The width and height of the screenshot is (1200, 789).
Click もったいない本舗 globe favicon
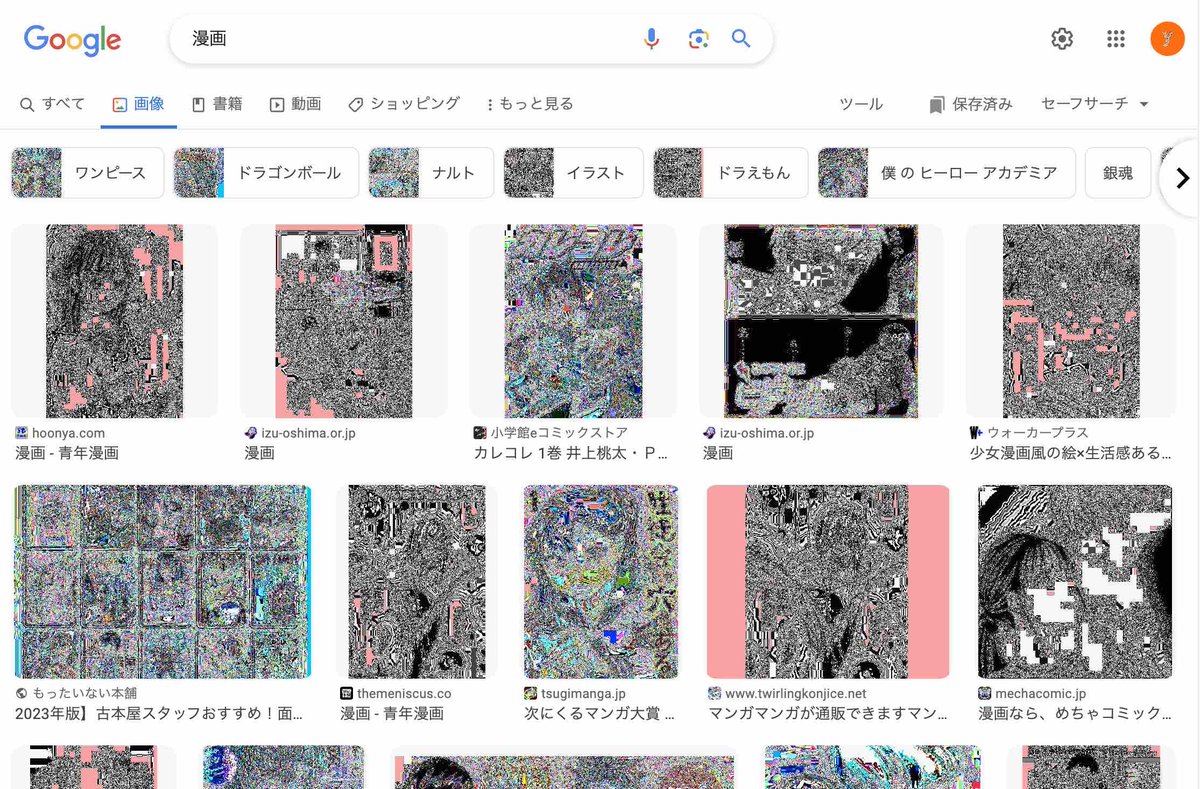click(21, 693)
